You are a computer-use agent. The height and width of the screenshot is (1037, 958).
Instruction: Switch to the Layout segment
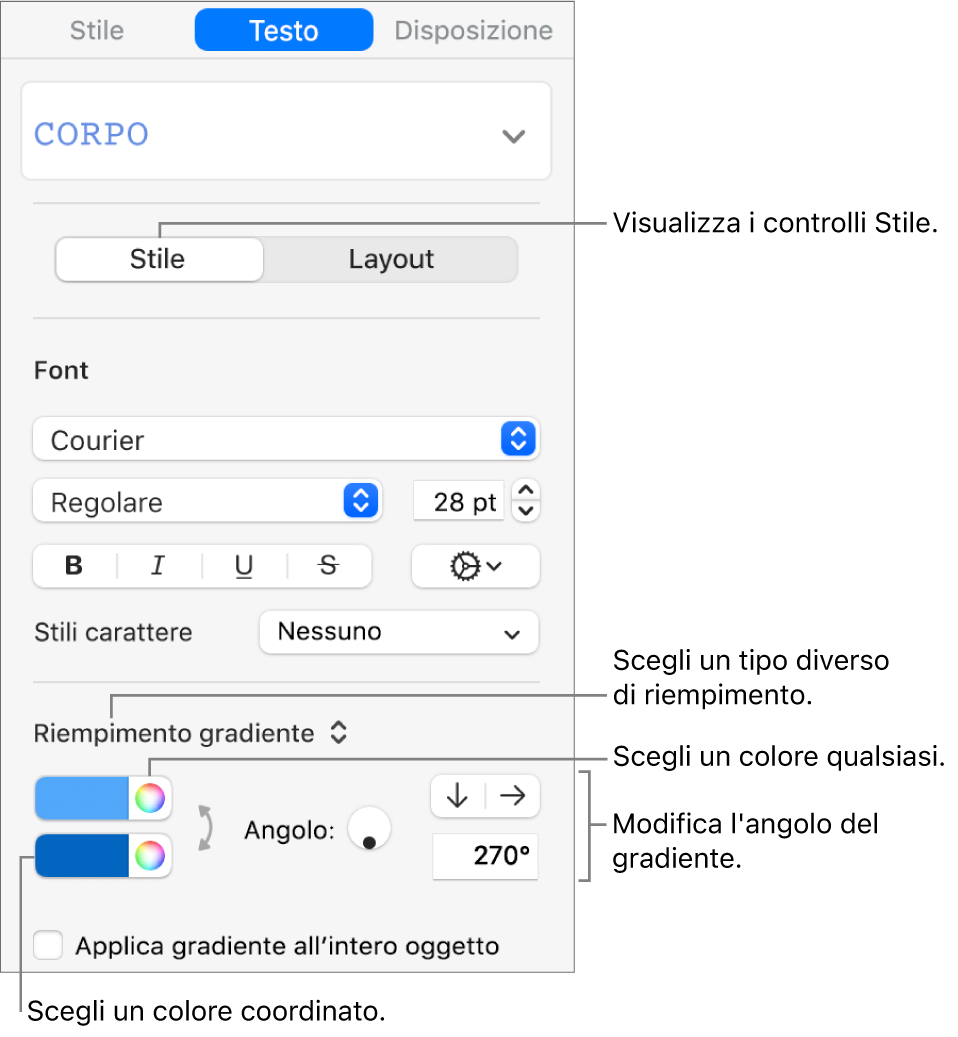pos(391,259)
